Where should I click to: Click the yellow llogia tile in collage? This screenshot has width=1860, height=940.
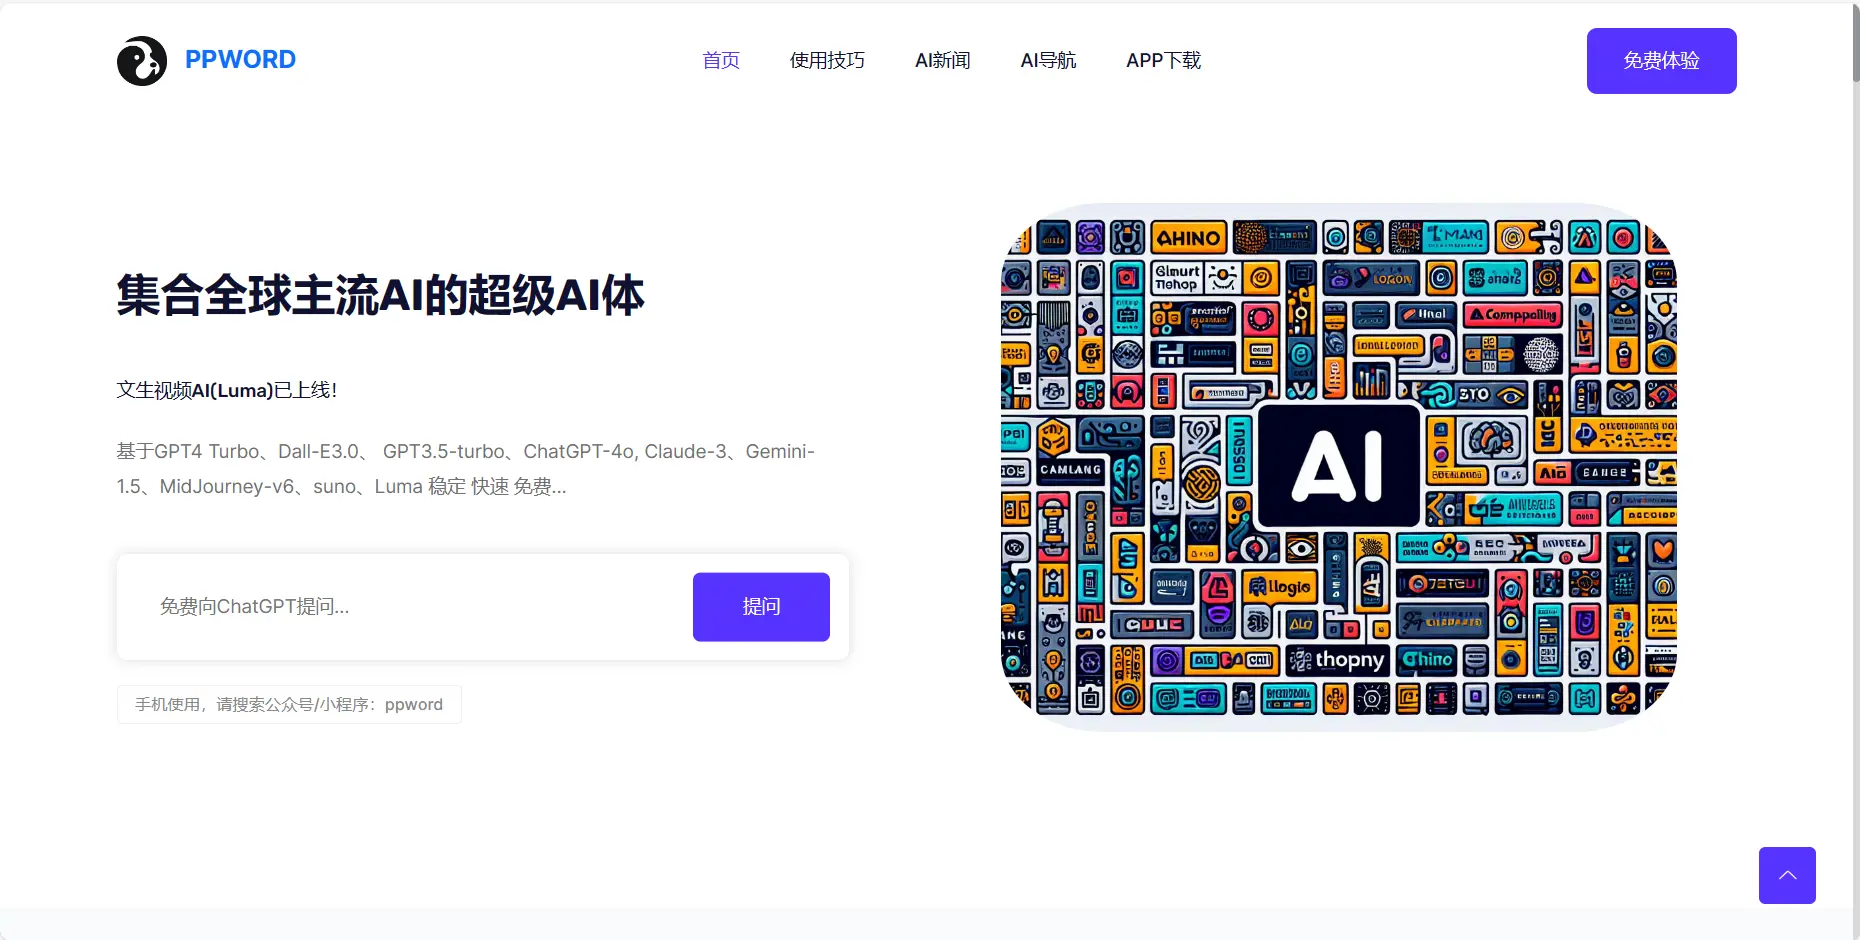[x=1280, y=587]
